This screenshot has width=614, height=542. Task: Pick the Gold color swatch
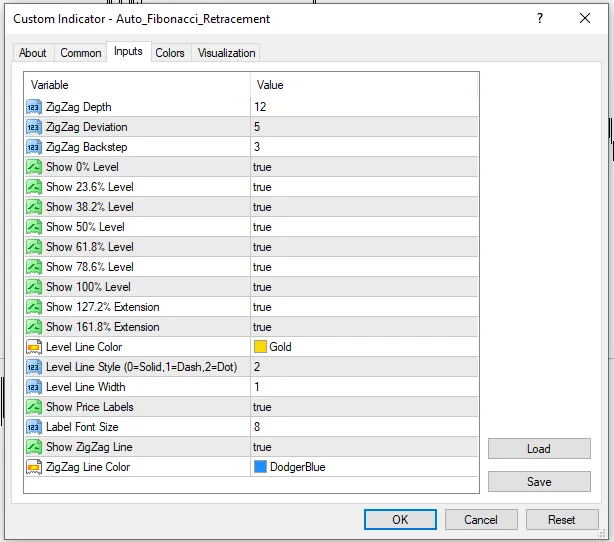pos(260,347)
